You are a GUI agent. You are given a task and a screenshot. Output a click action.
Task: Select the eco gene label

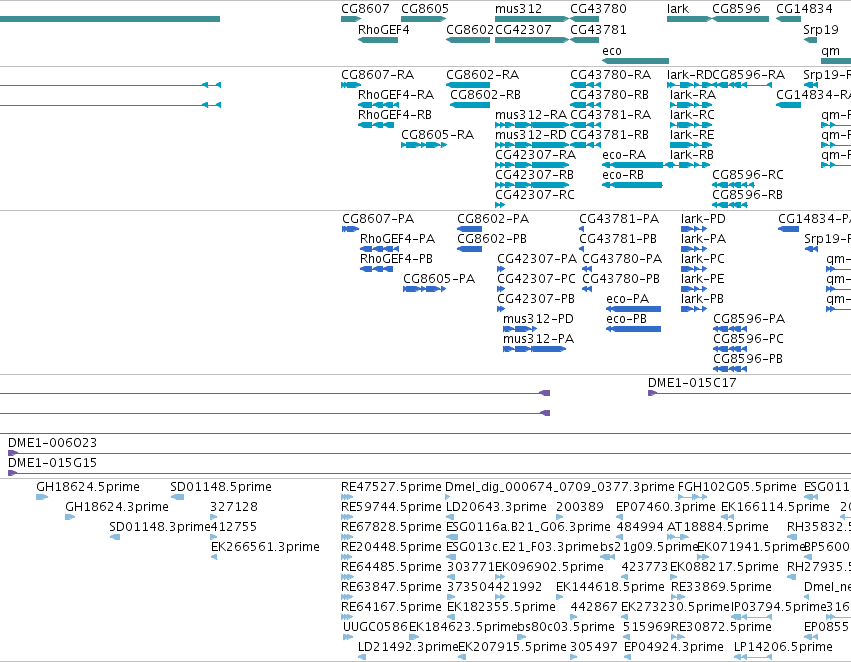pos(612,51)
